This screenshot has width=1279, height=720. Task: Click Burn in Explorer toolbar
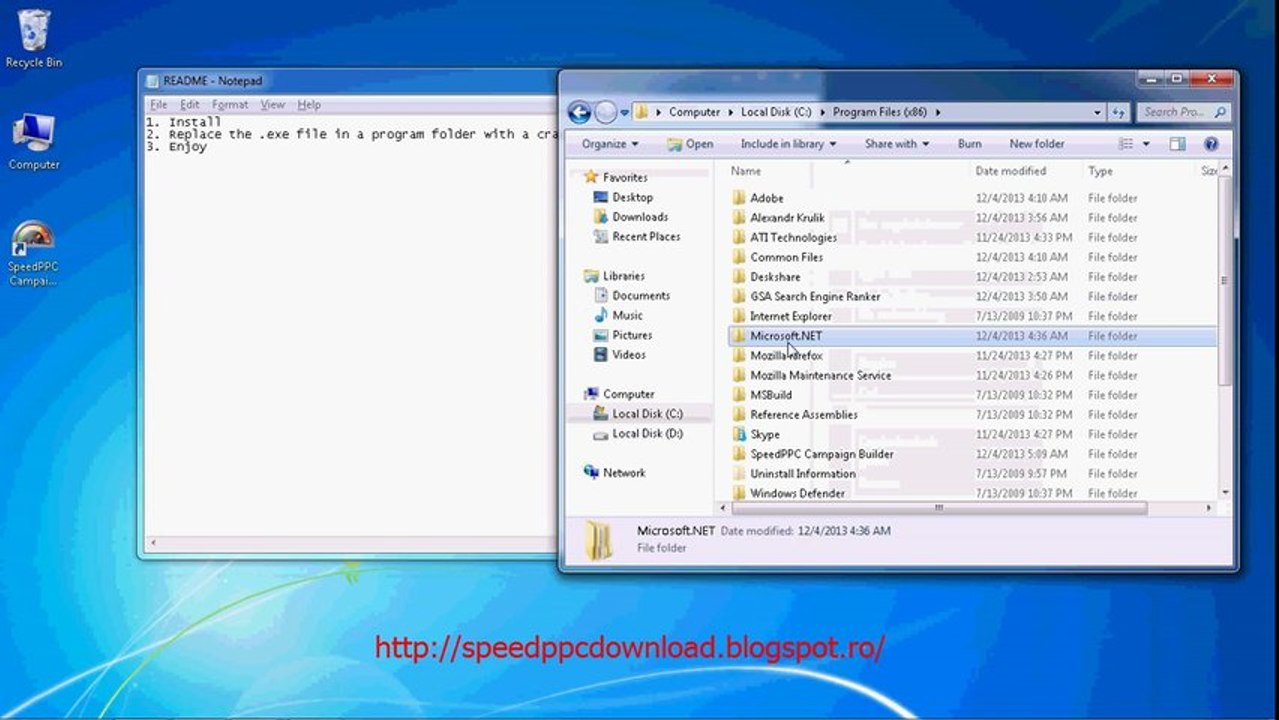tap(969, 144)
